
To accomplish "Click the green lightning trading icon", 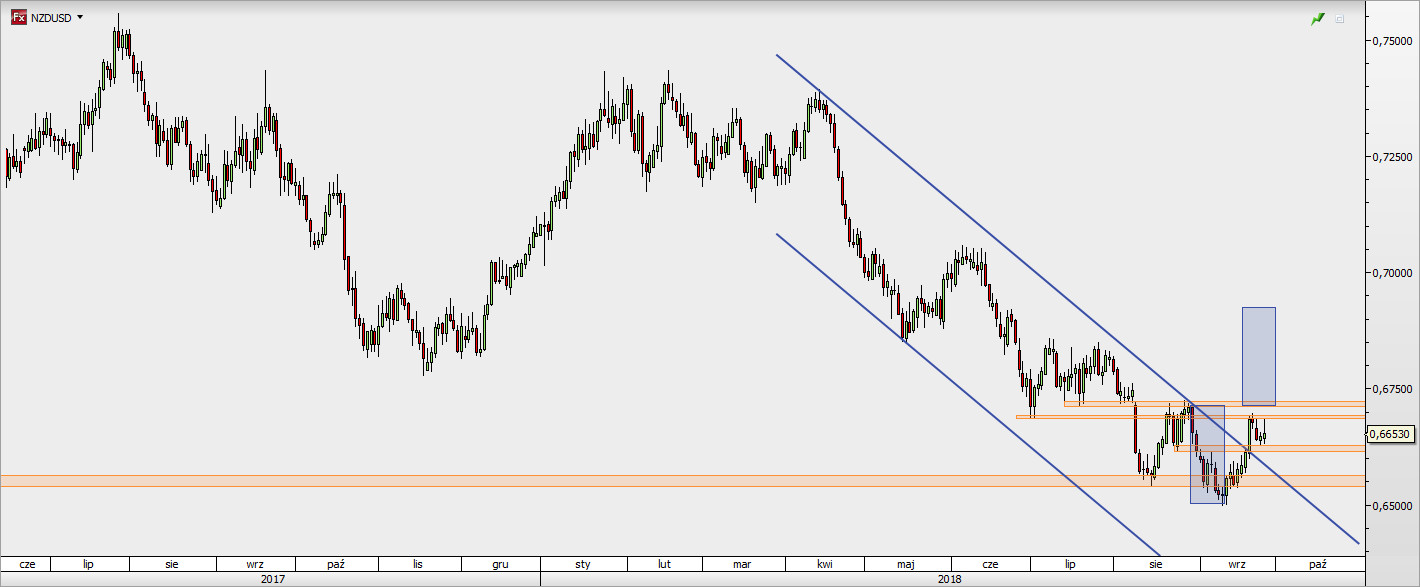I will point(1318,18).
